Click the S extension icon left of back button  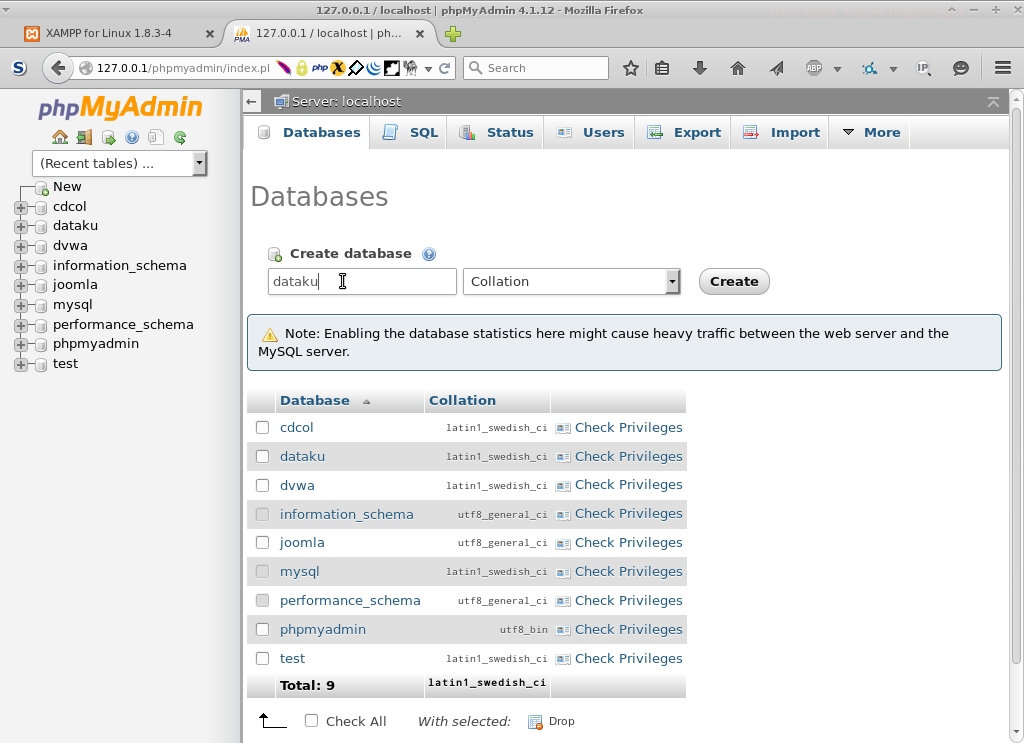pyautogui.click(x=20, y=68)
